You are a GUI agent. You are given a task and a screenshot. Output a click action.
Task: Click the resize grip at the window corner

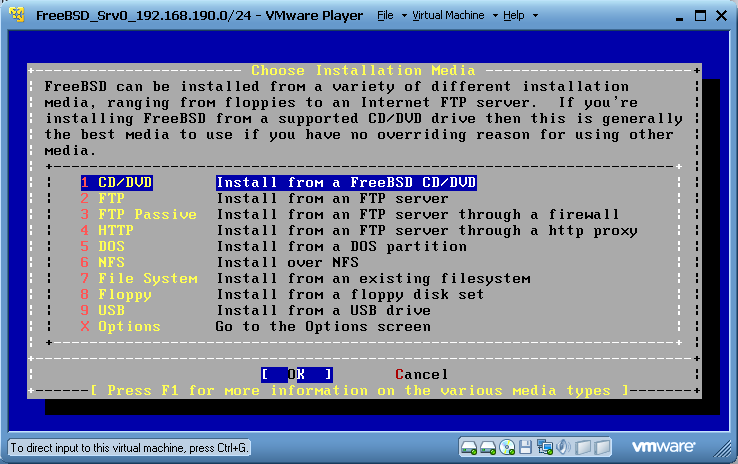point(722,448)
